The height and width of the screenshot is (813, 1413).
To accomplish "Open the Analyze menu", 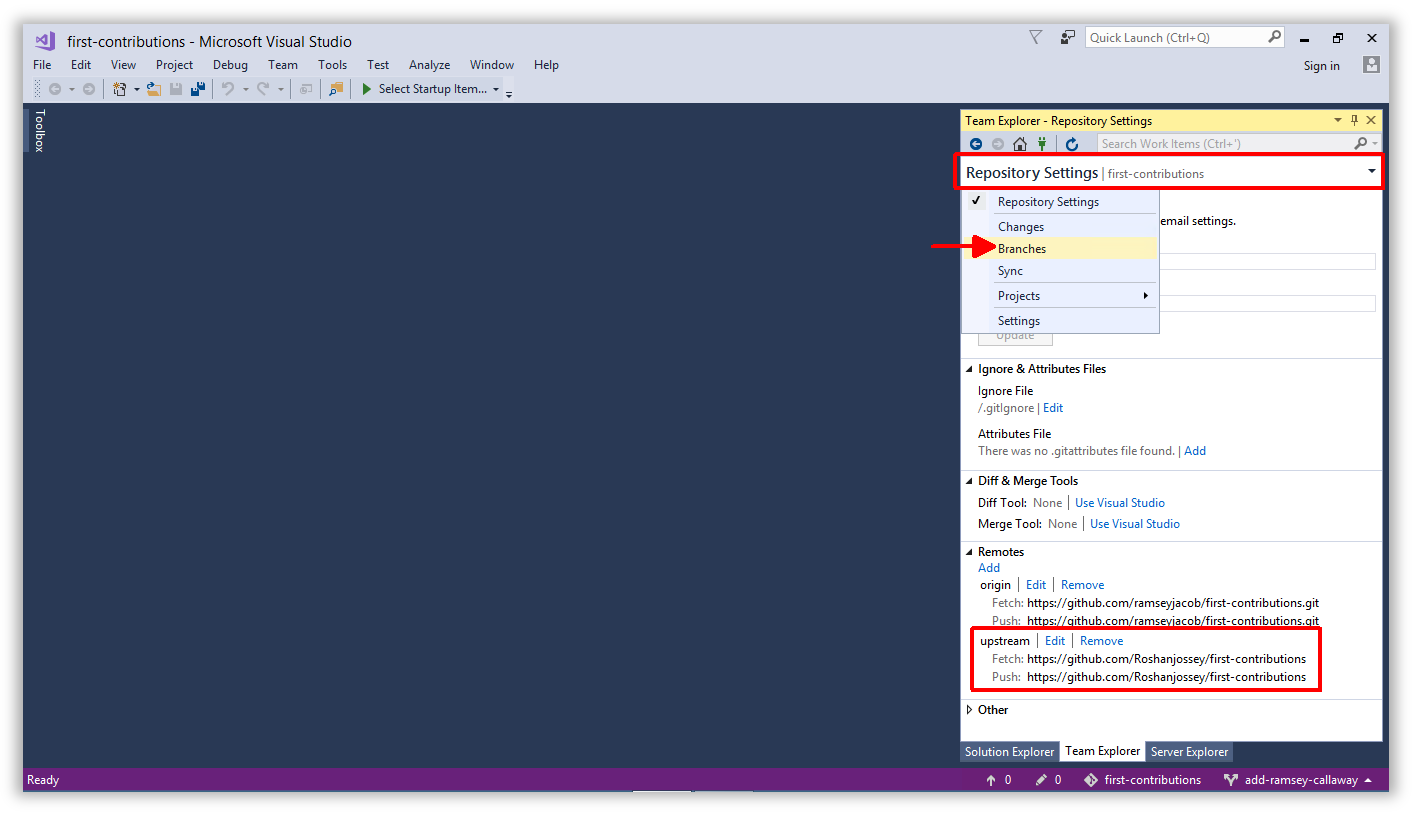I will pyautogui.click(x=429, y=65).
